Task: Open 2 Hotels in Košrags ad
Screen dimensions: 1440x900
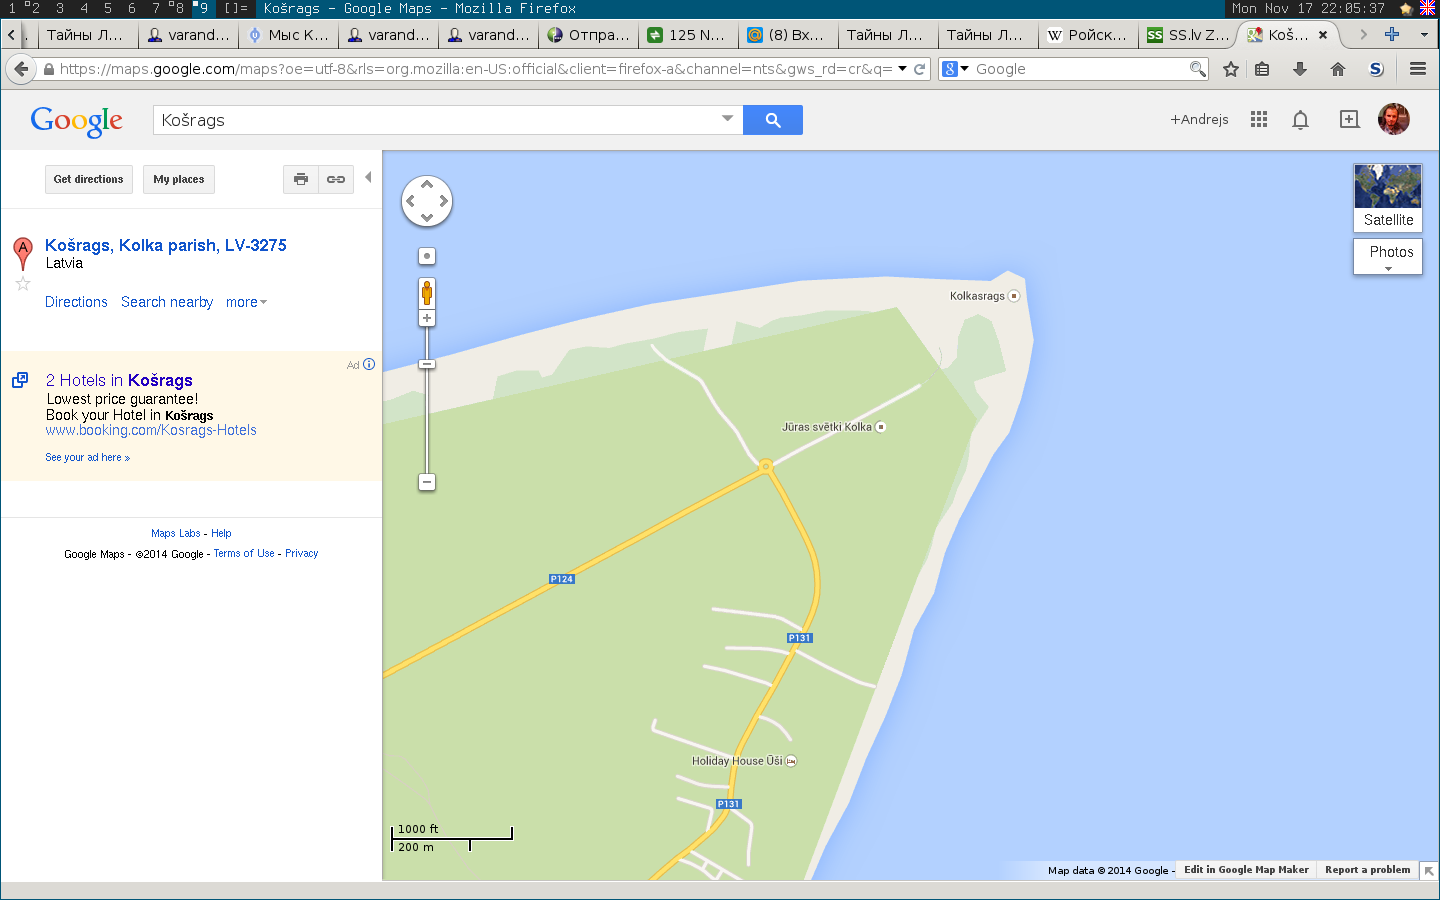Action: point(119,380)
